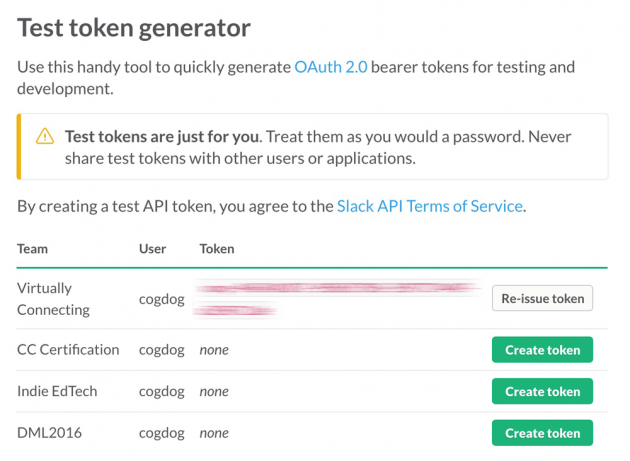Open Slack API Terms of Service link
630x461 pixels.
430,206
